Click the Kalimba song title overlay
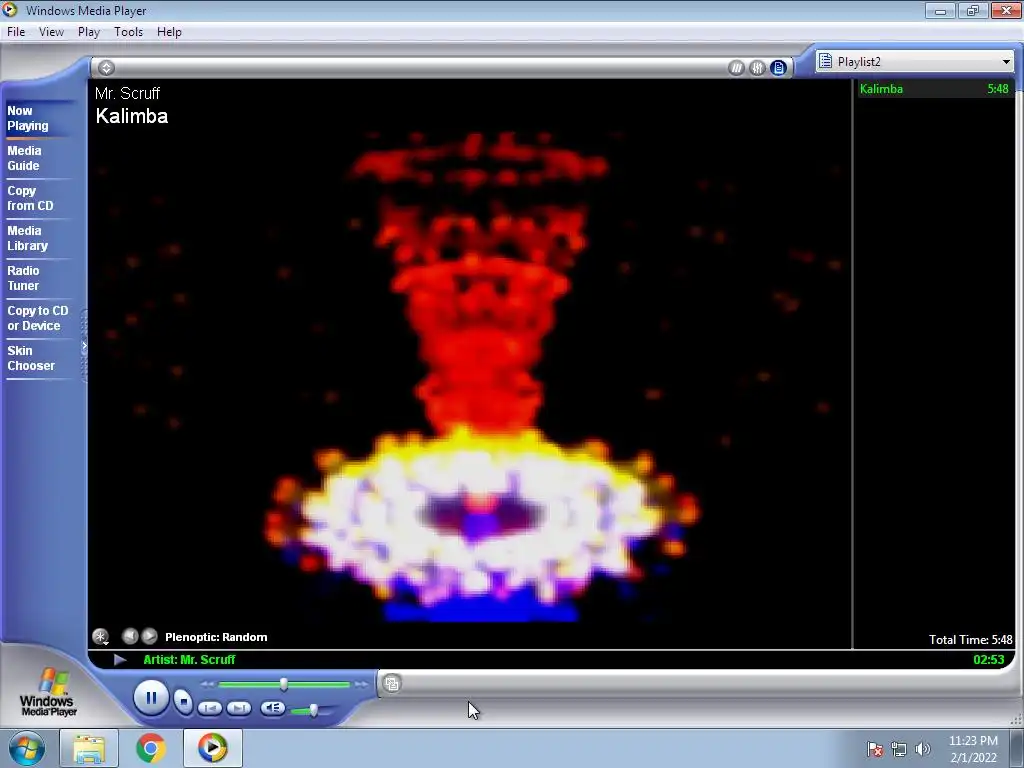The width and height of the screenshot is (1024, 768). [x=132, y=116]
